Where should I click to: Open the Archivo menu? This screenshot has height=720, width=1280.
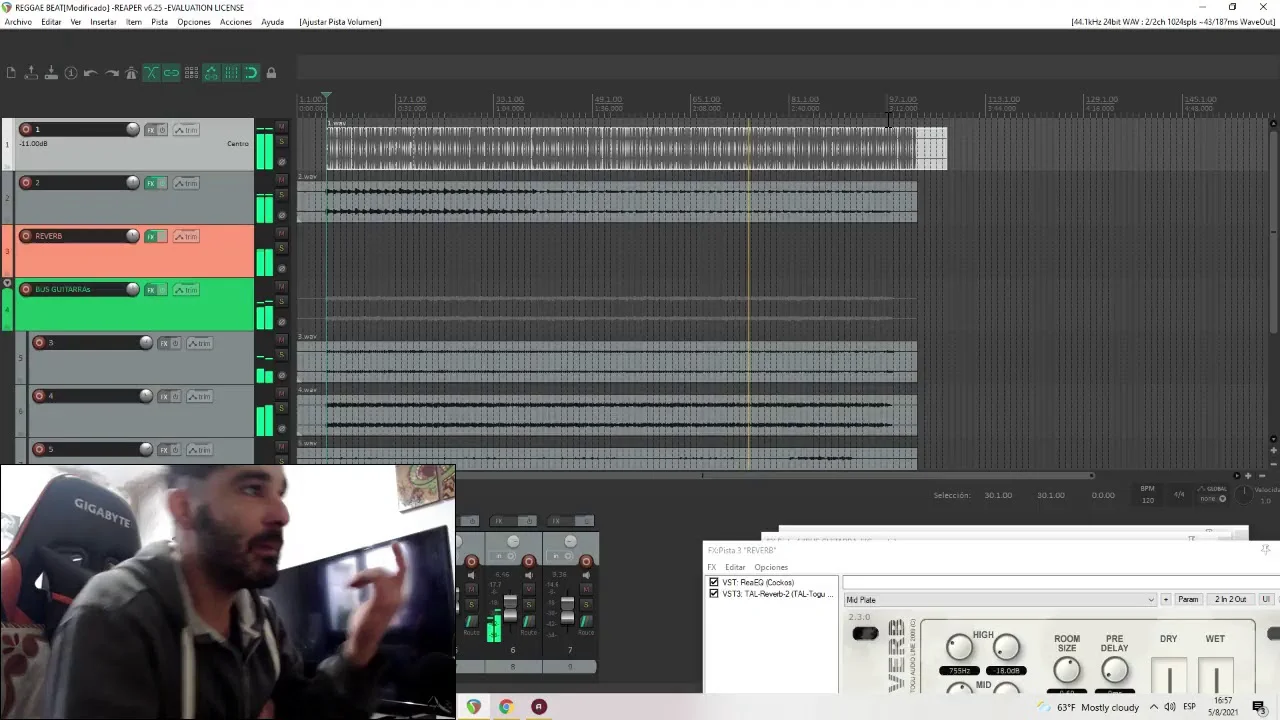tap(18, 22)
